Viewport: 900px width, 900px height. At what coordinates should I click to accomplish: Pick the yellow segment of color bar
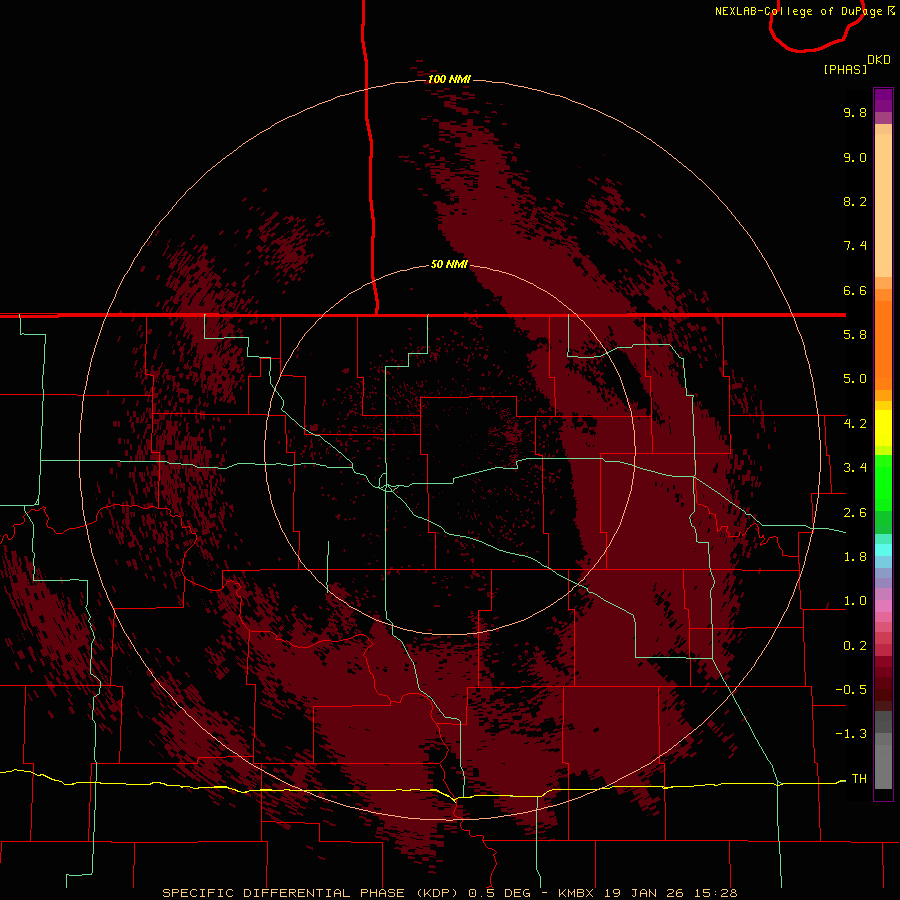883,428
